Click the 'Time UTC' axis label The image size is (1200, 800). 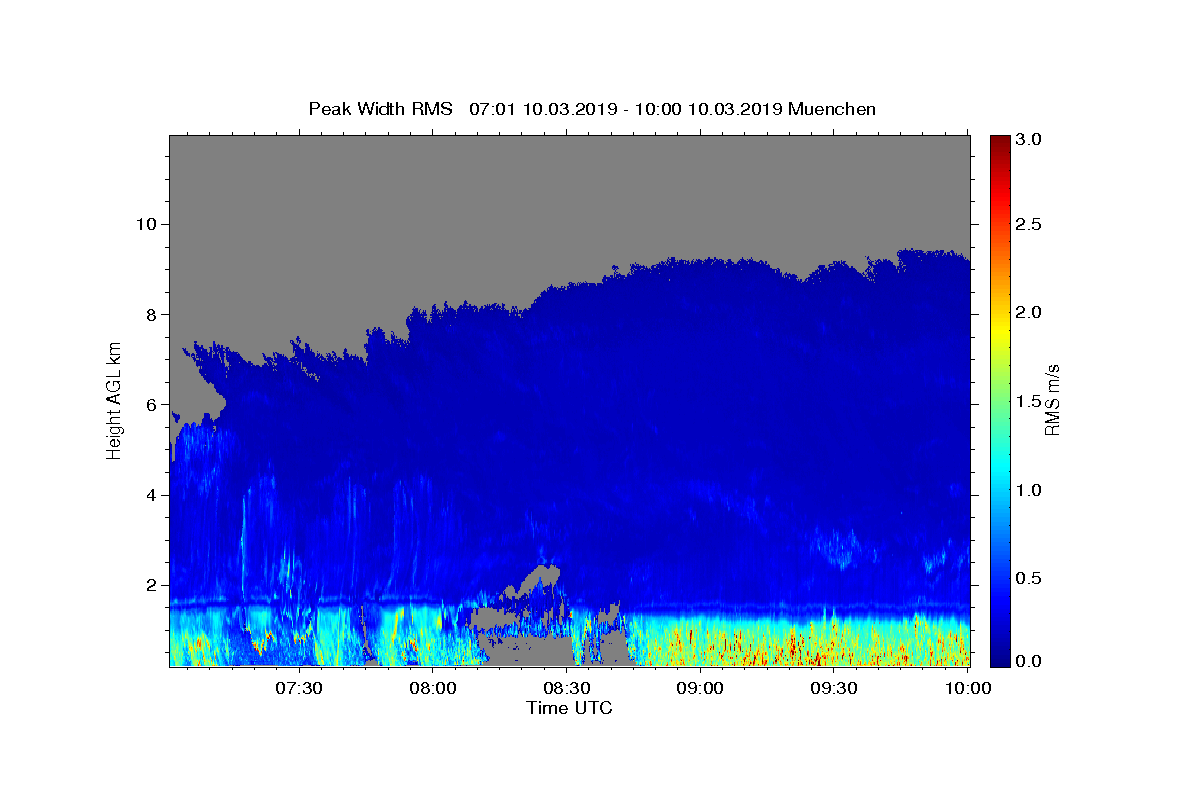tap(569, 708)
